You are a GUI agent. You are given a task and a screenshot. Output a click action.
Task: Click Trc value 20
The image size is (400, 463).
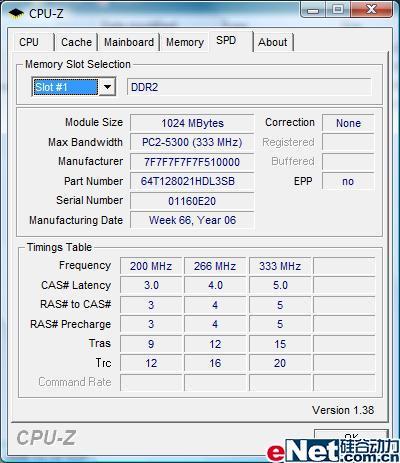(280, 363)
